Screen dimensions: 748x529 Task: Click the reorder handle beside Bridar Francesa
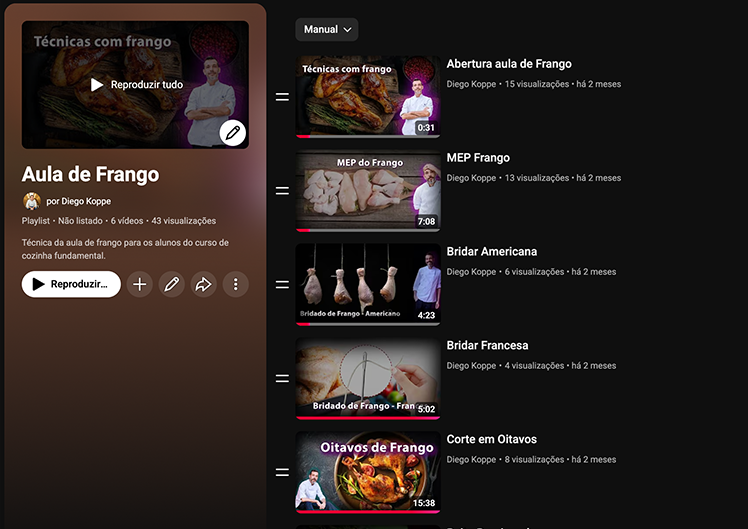click(282, 378)
